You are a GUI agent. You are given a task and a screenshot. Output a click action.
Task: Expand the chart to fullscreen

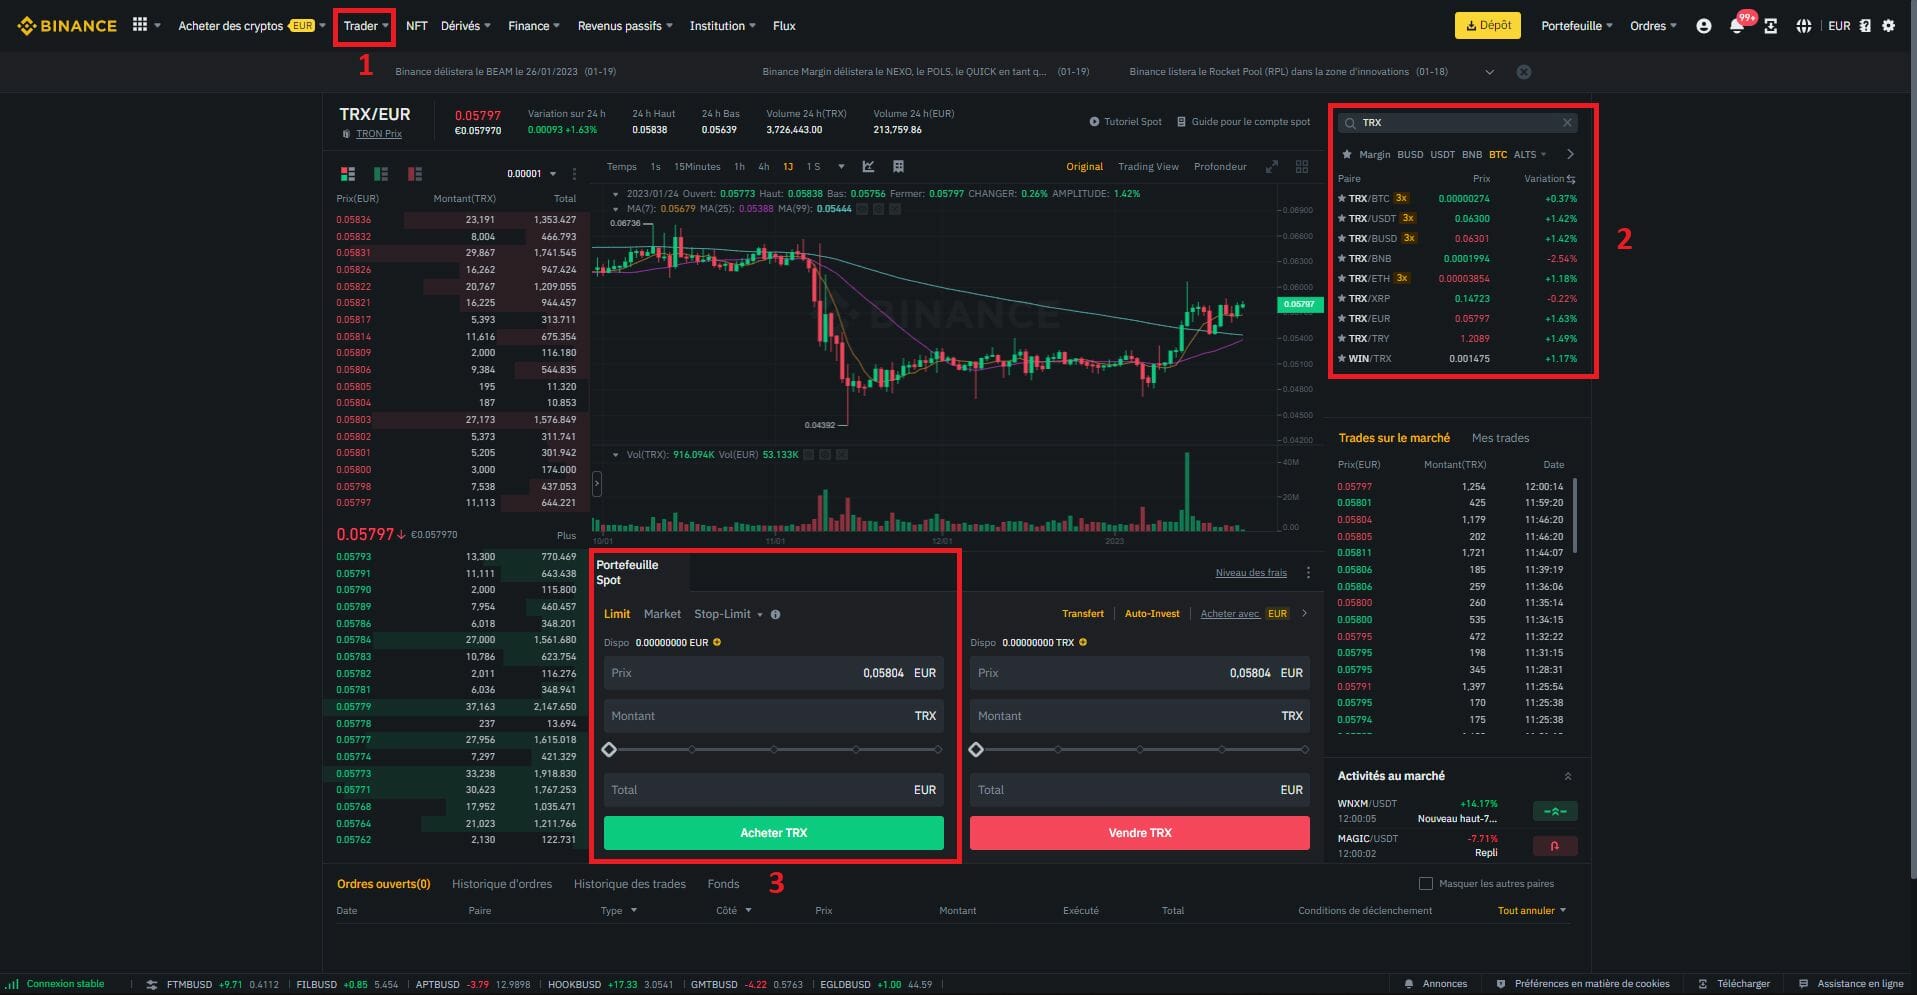coord(1272,167)
